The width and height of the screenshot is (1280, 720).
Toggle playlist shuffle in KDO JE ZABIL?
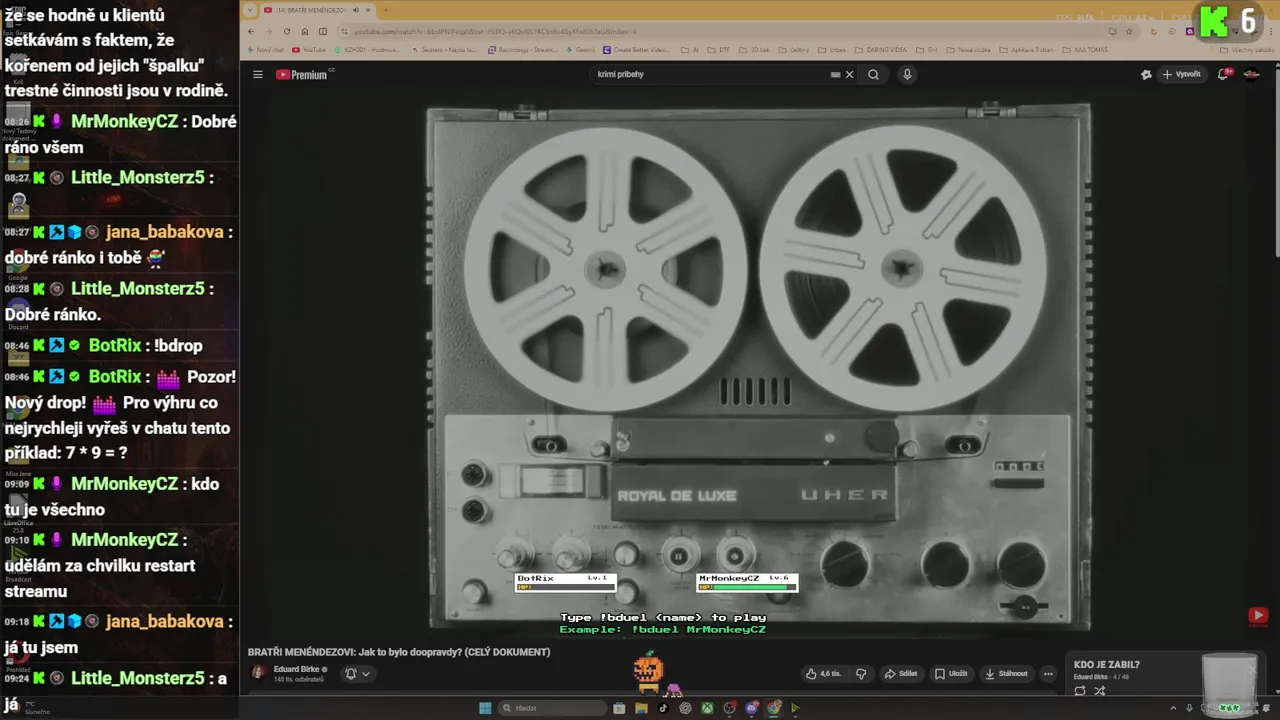coord(1100,691)
